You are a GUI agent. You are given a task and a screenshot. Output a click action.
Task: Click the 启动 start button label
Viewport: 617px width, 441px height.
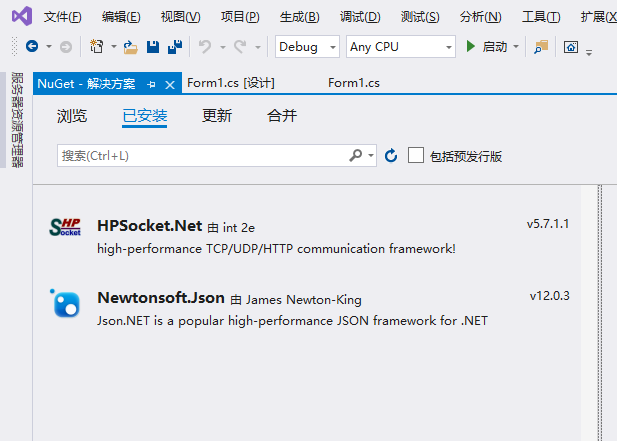tap(495, 47)
